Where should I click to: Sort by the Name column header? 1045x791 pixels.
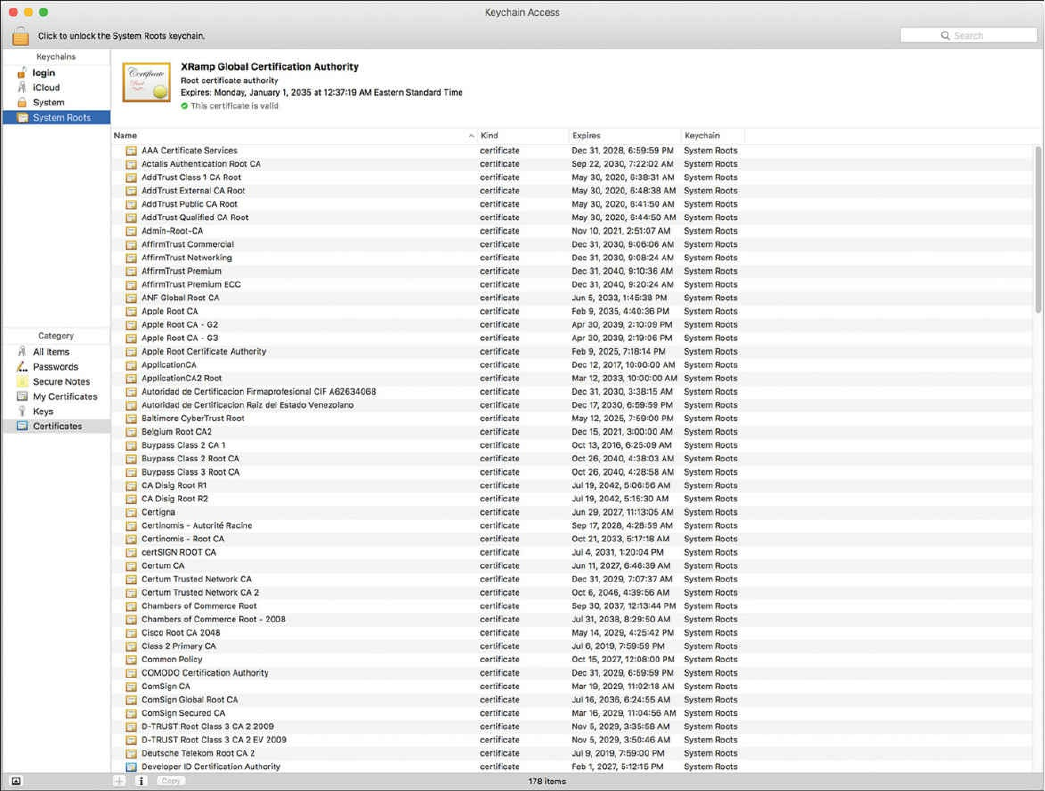point(294,135)
